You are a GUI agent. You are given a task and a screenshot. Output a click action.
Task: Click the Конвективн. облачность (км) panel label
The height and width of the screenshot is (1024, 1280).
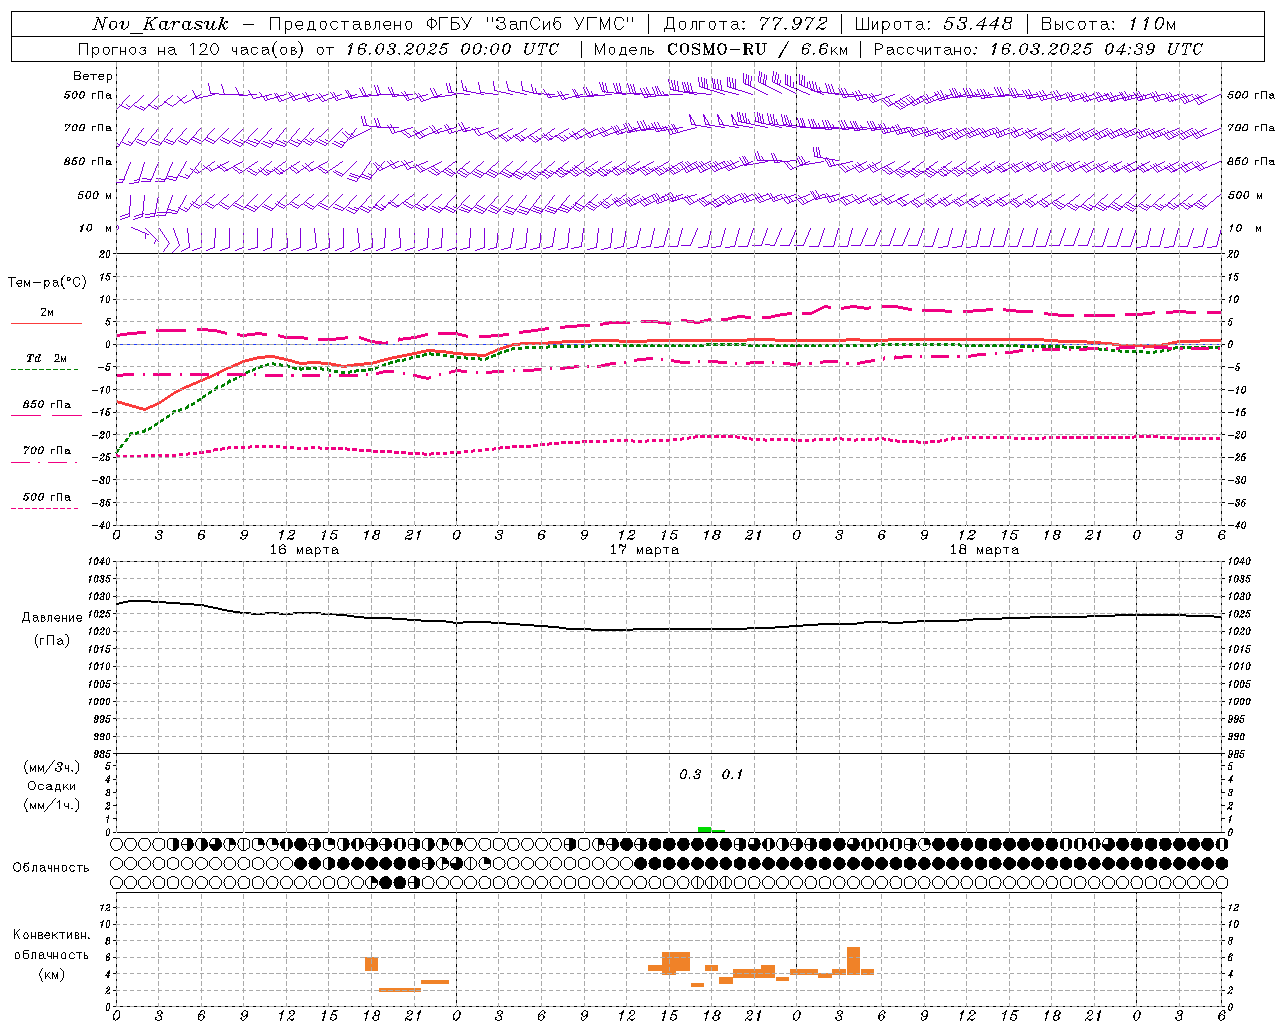pos(51,954)
